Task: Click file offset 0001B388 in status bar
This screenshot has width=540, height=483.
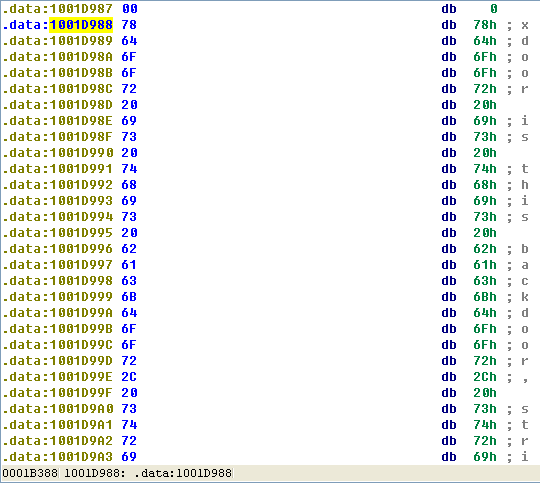Action: 30,473
